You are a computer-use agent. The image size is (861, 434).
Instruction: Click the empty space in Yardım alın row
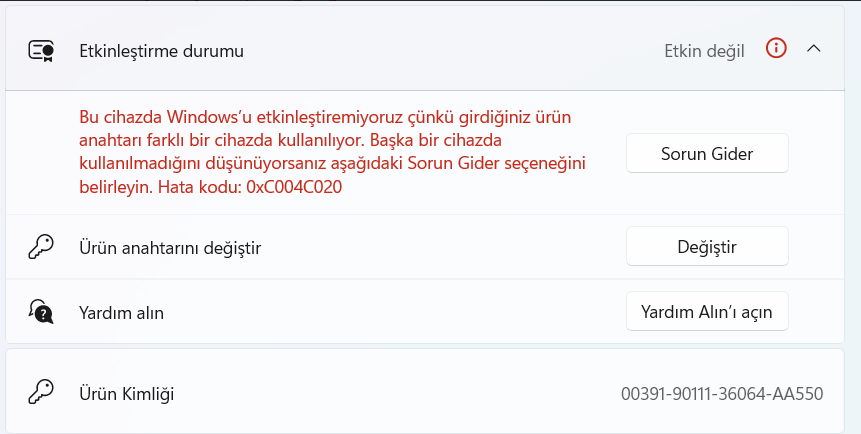tap(395, 312)
